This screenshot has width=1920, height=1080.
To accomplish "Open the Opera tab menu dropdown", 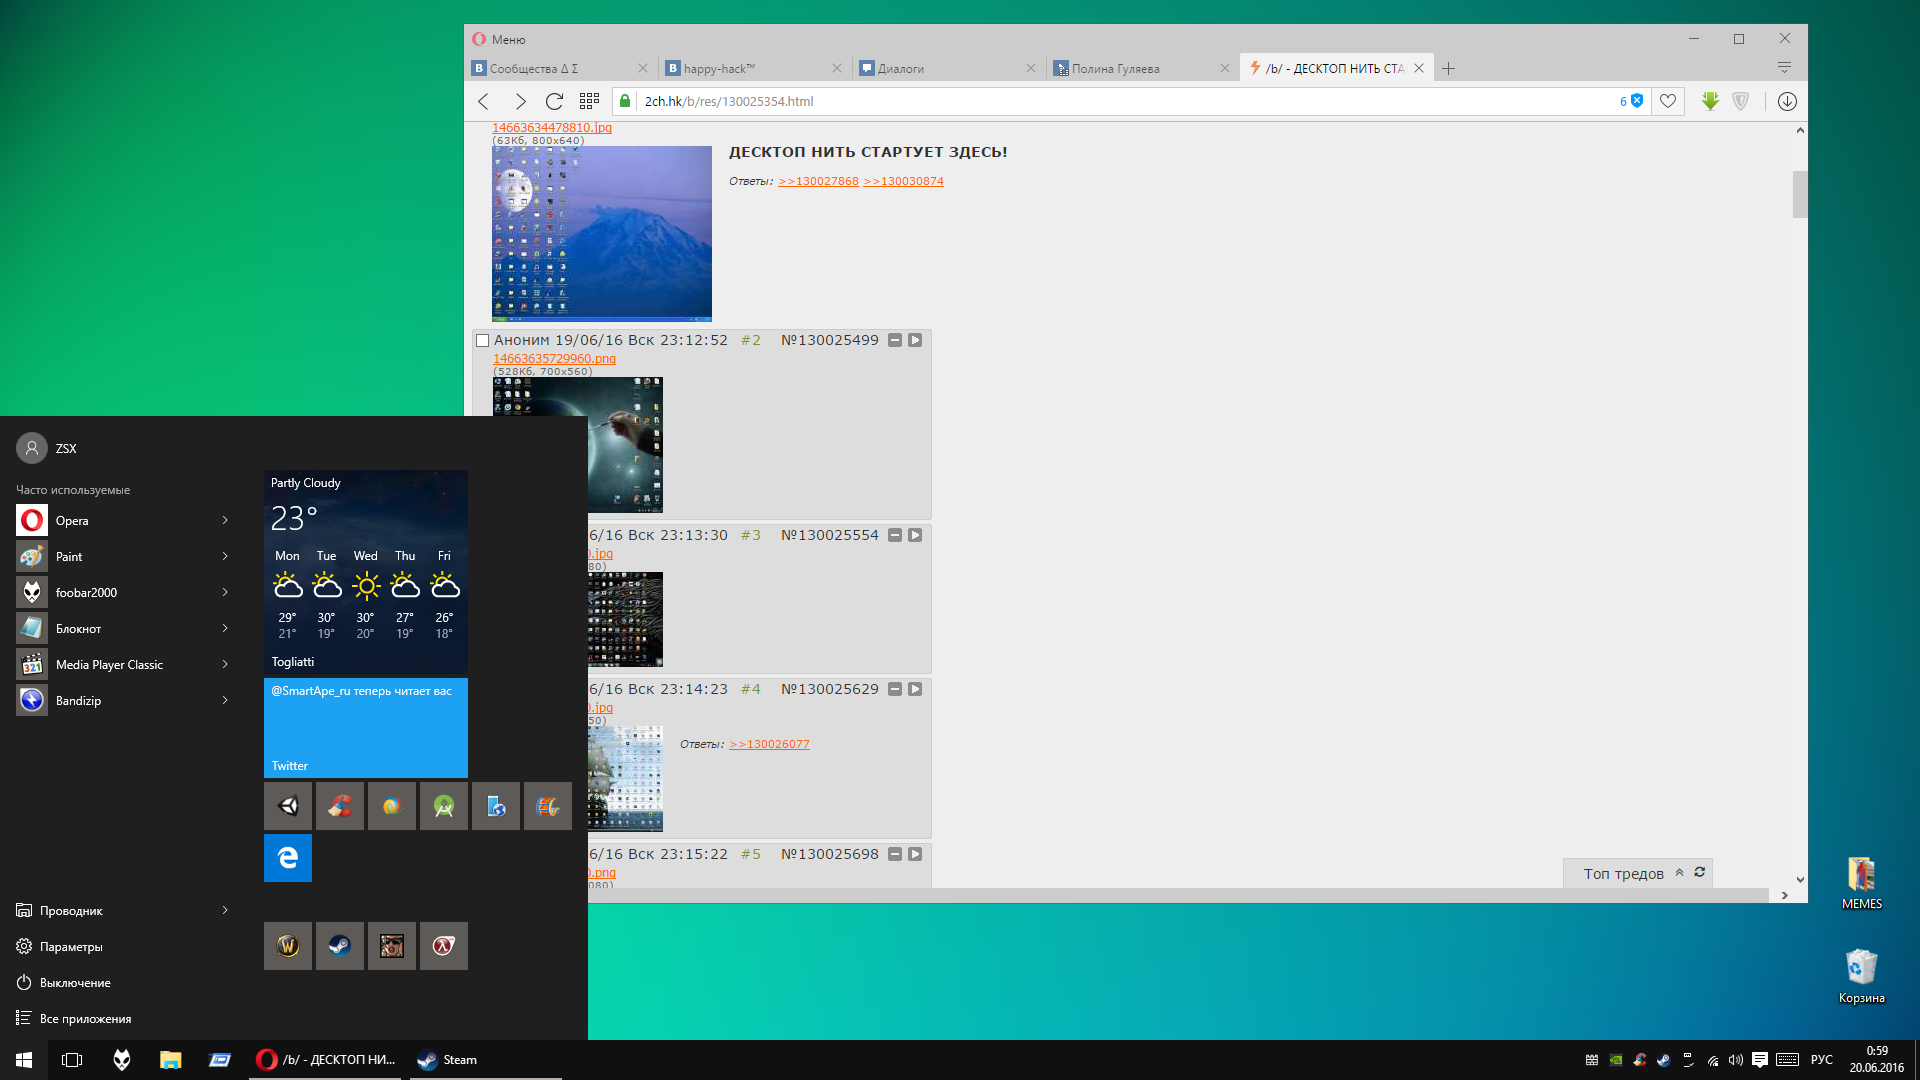I will pyautogui.click(x=1784, y=68).
